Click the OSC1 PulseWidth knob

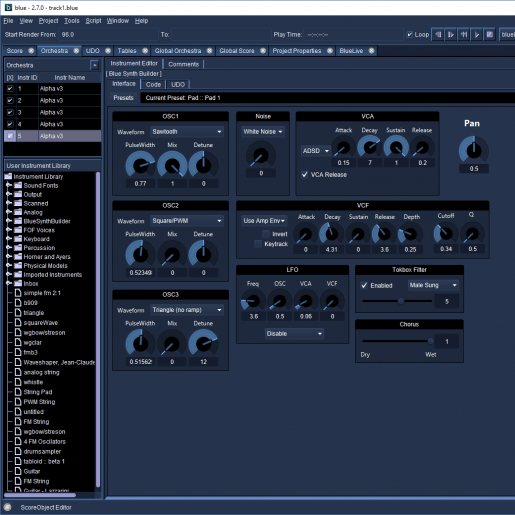point(140,165)
